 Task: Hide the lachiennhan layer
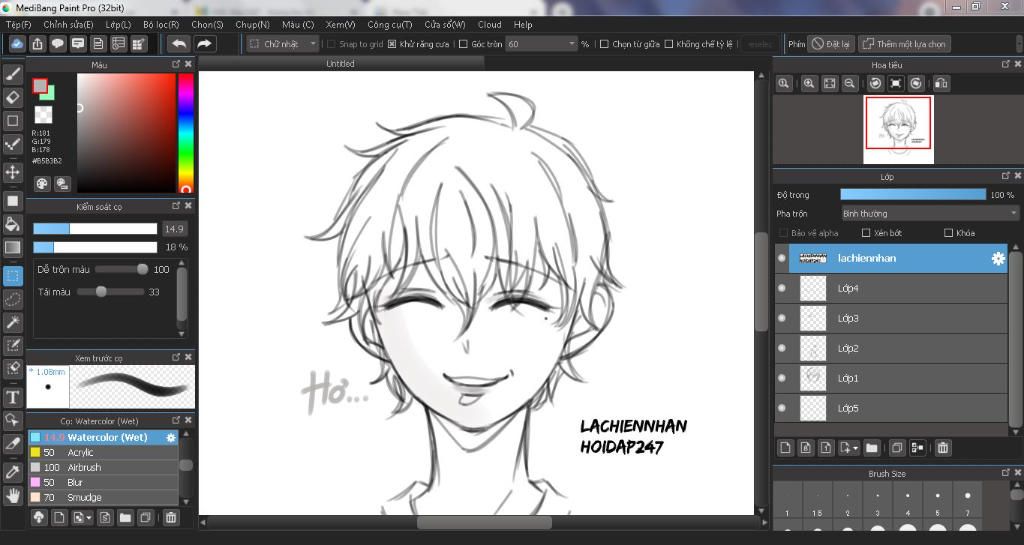point(782,258)
